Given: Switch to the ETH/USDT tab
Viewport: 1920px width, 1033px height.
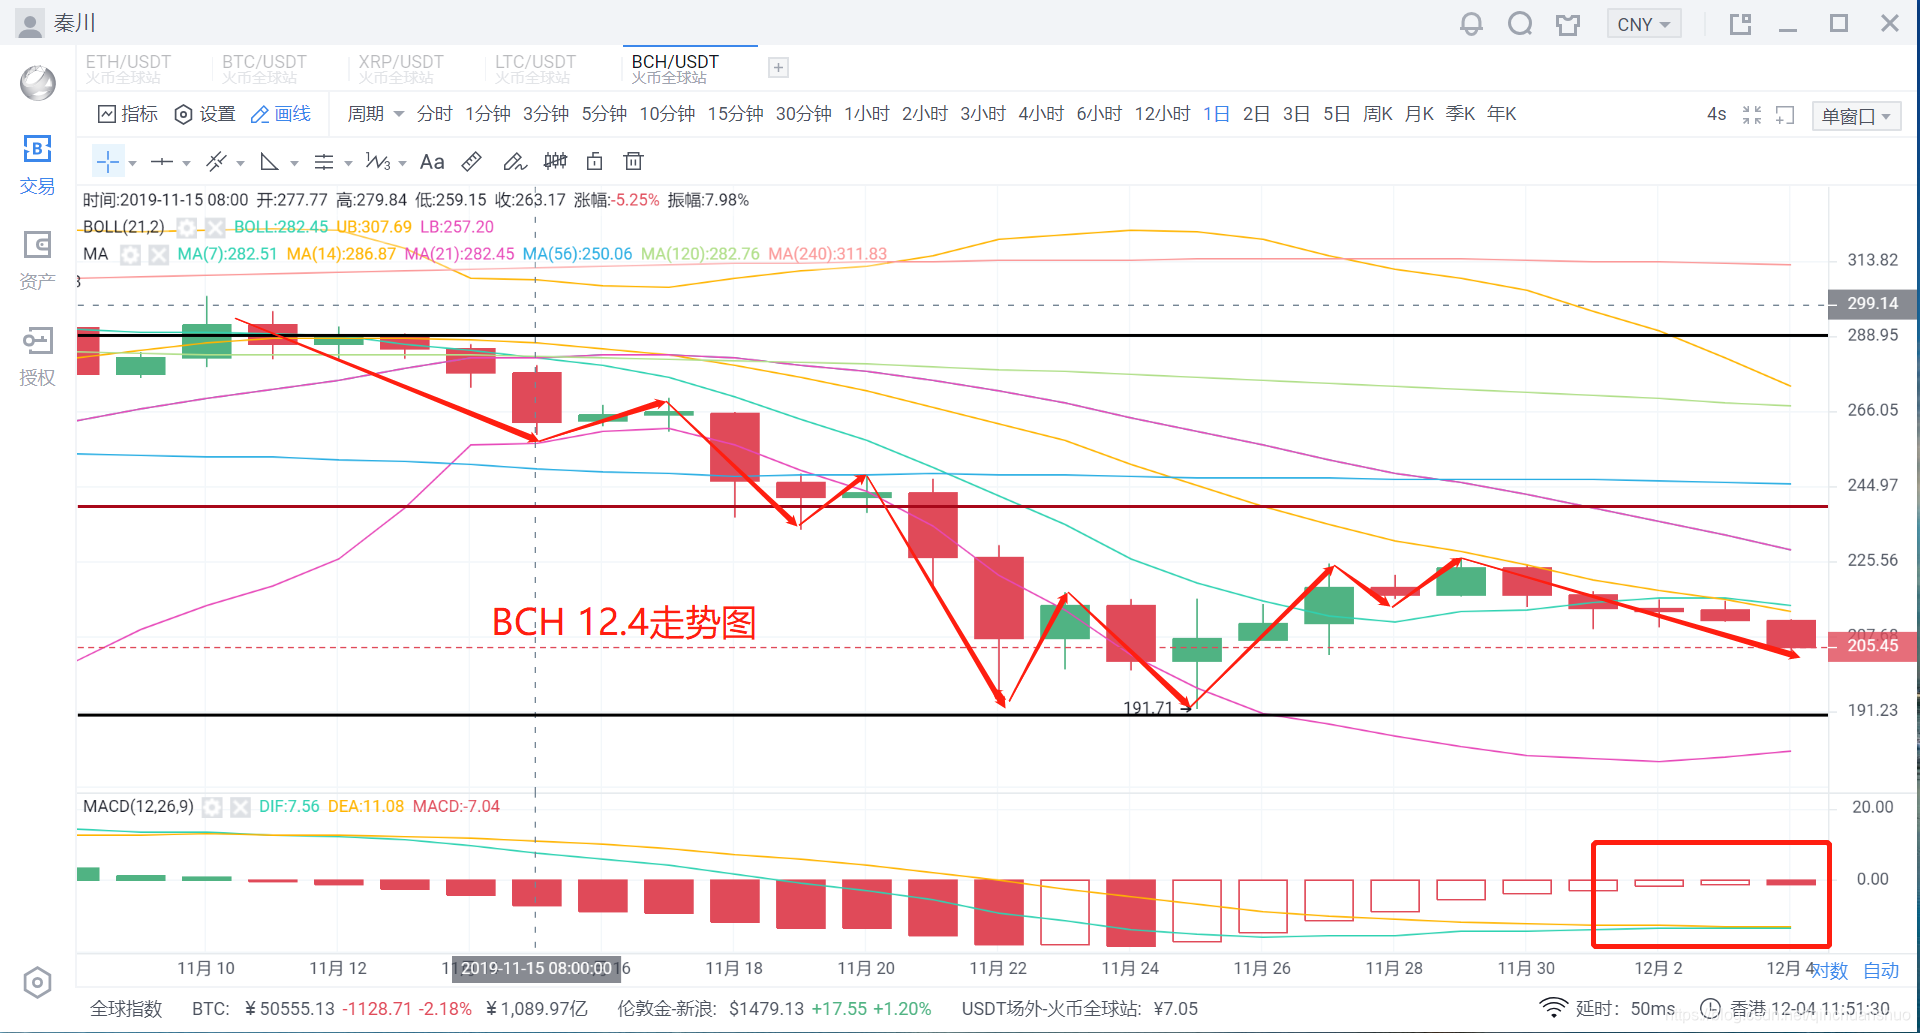Looking at the screenshot, I should tap(127, 69).
